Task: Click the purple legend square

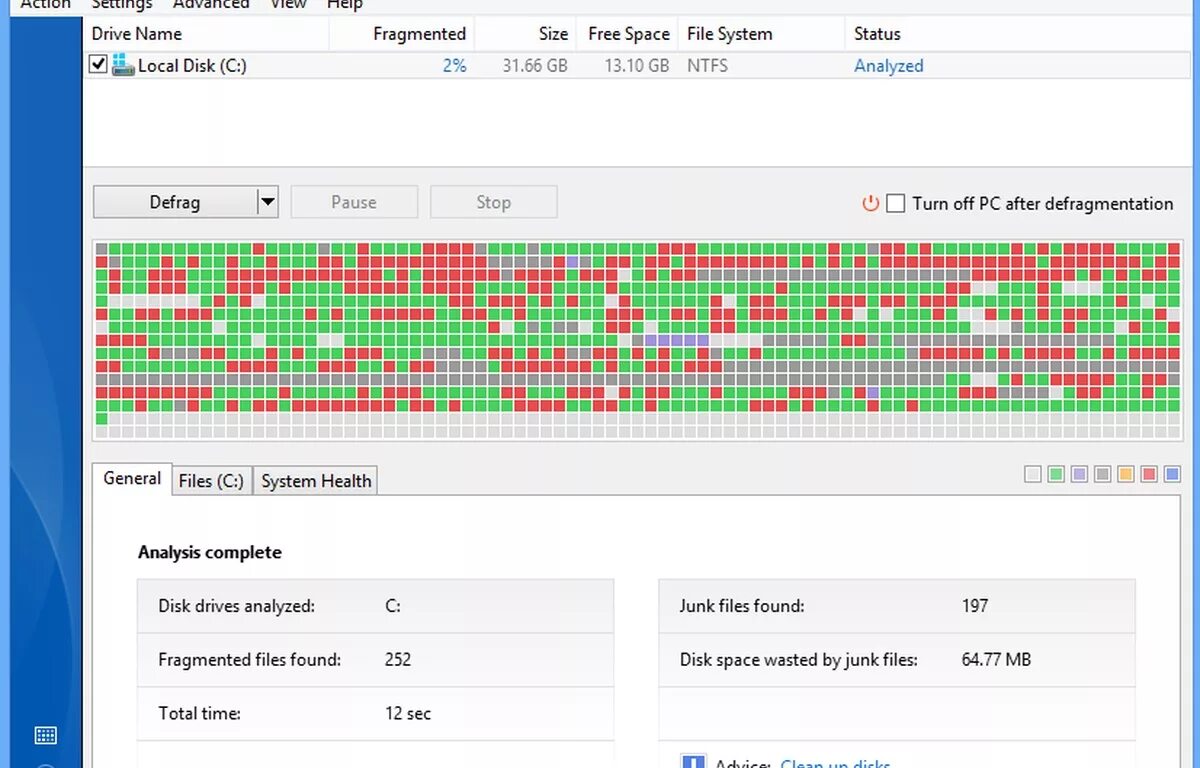Action: [x=1079, y=474]
